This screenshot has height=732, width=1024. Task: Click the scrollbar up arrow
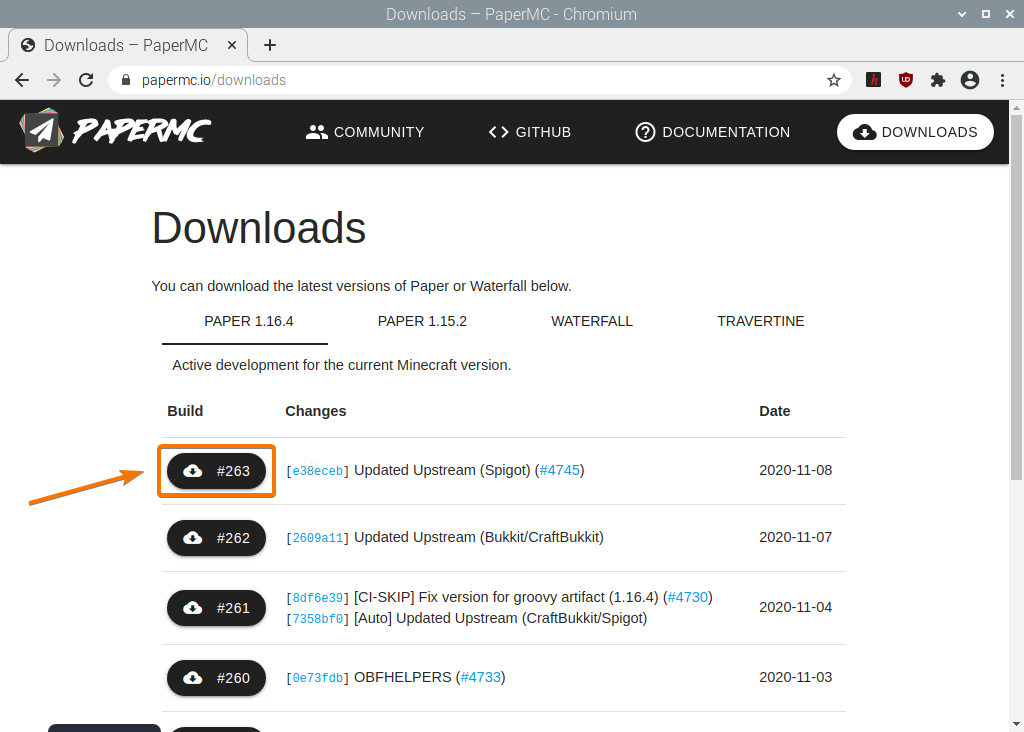tap(1016, 107)
